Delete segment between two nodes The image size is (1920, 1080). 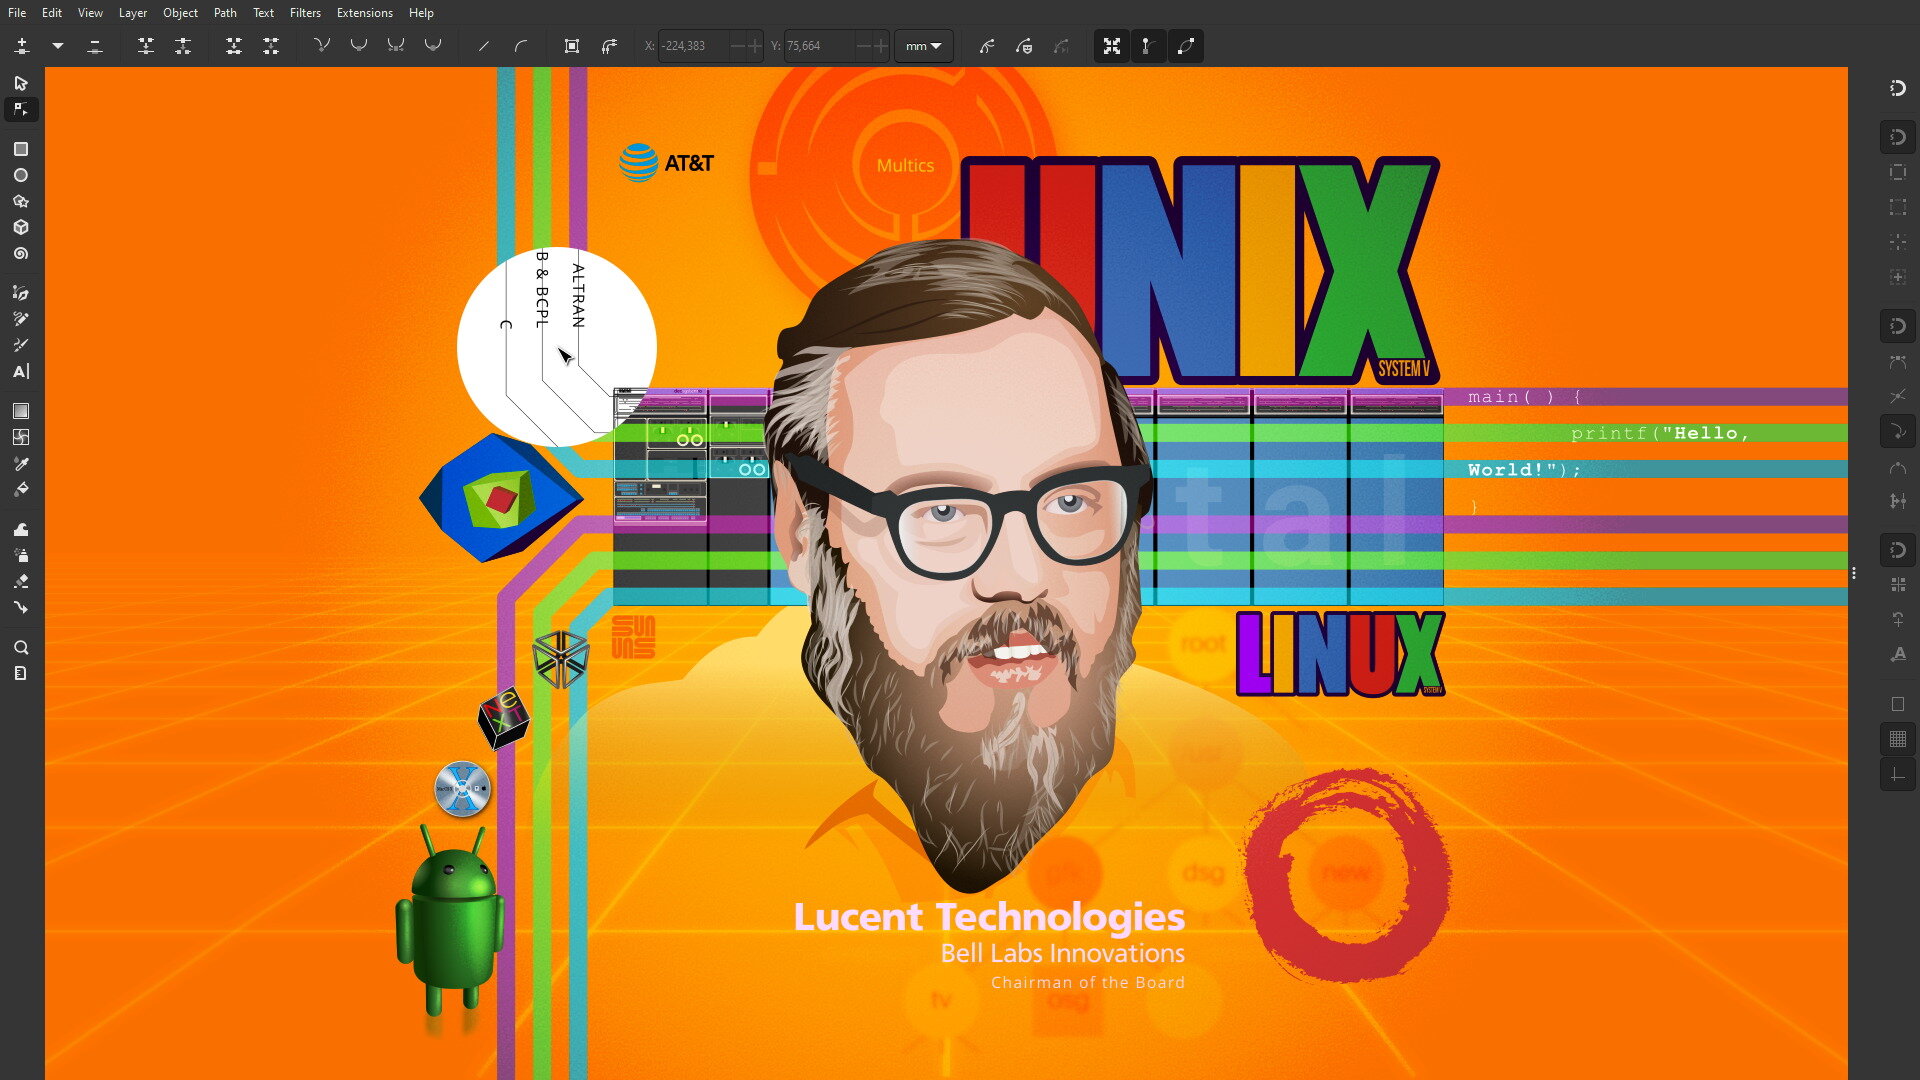[x=271, y=46]
